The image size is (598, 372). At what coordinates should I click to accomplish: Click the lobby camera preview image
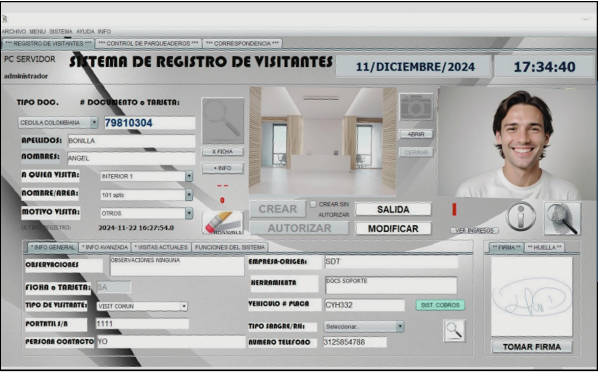323,141
